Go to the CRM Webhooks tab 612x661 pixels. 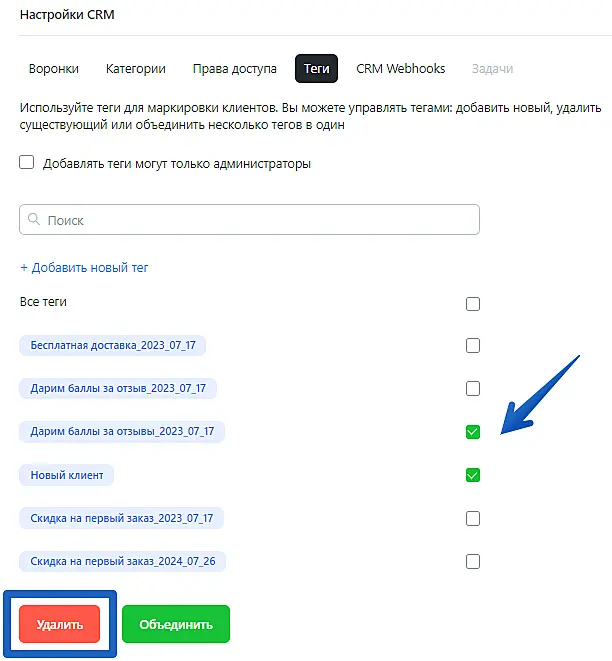[x=401, y=69]
